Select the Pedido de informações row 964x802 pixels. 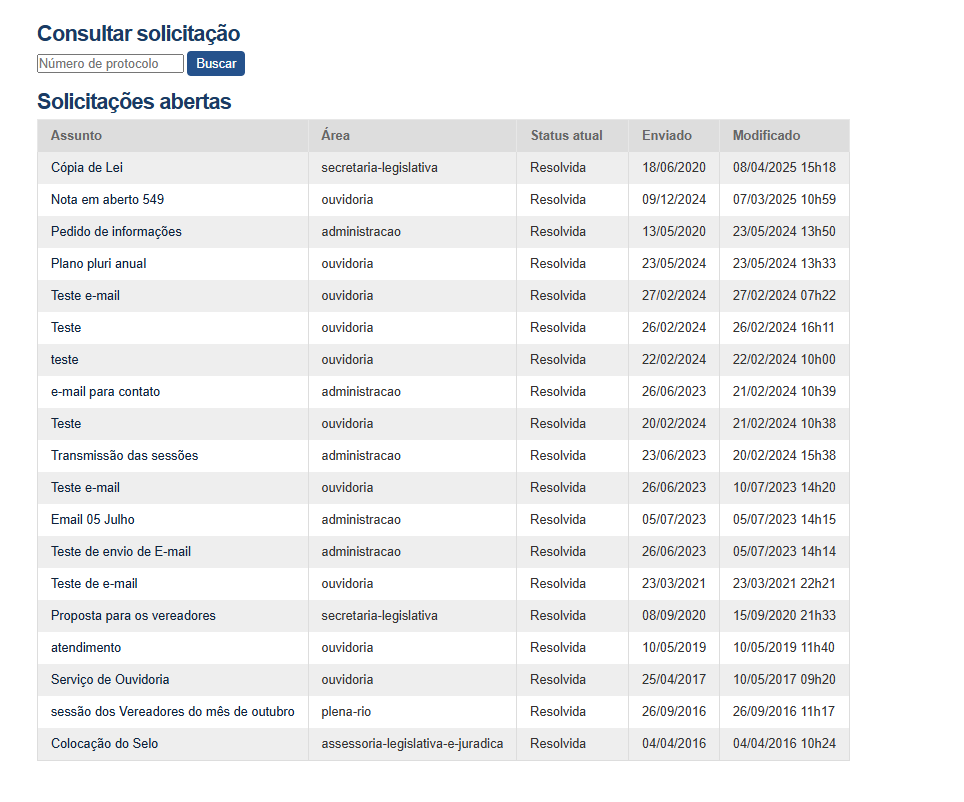(x=116, y=232)
